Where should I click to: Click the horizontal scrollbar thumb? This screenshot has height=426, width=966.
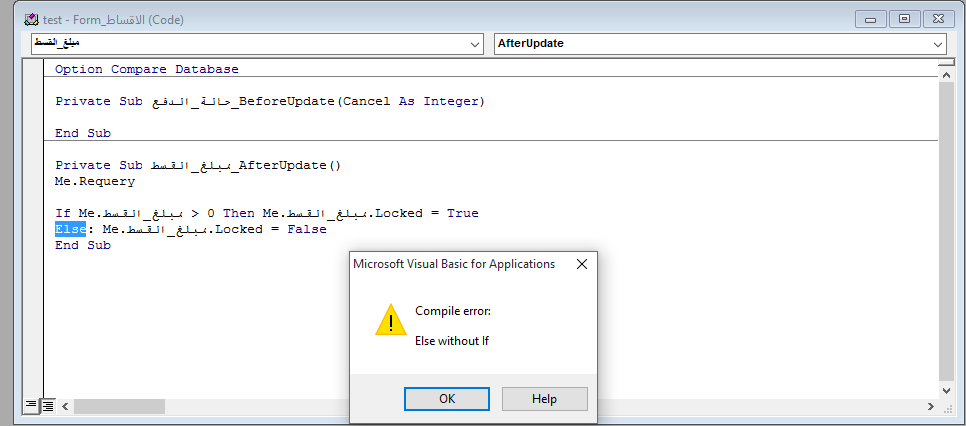[x=120, y=406]
